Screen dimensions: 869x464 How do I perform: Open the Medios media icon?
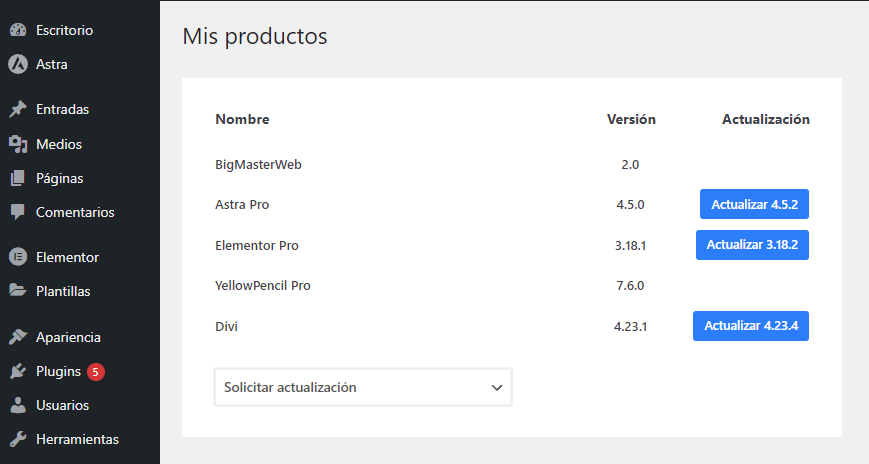click(x=18, y=144)
